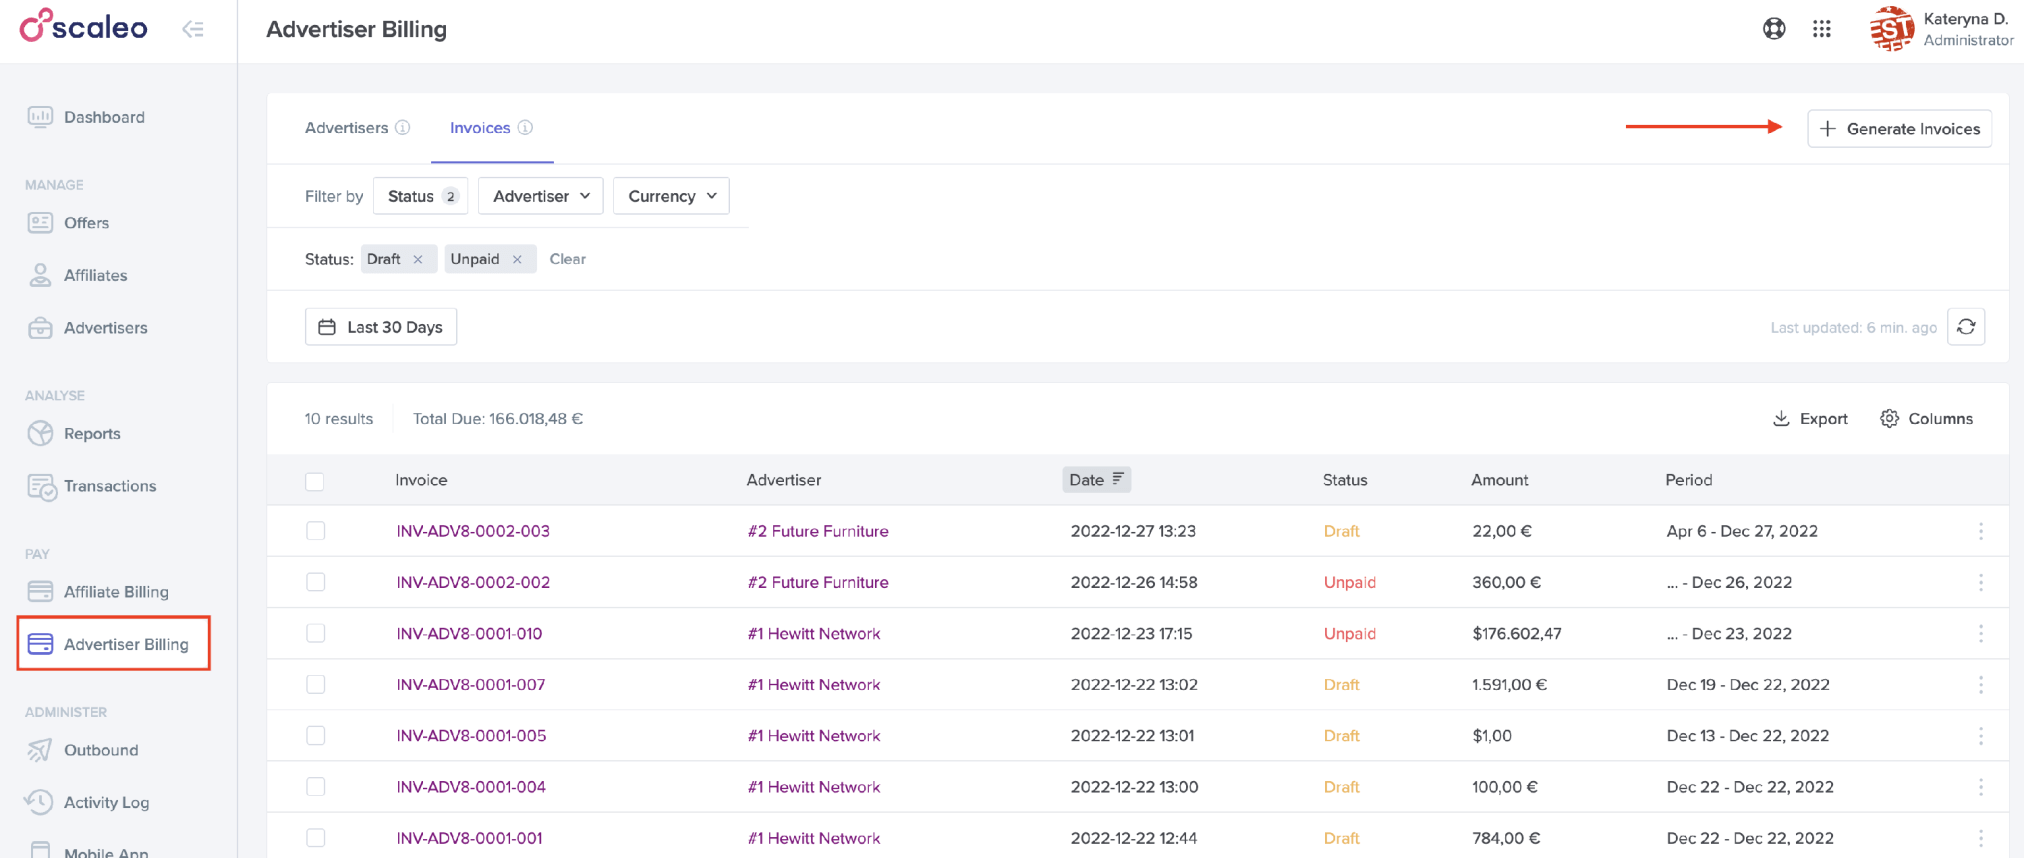2024x858 pixels.
Task: Remove the Unpaid status filter chip
Action: (517, 259)
